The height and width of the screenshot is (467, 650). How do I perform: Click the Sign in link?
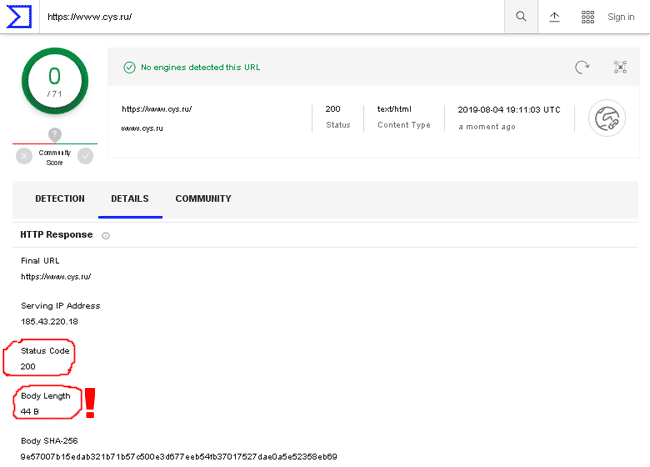coord(621,17)
